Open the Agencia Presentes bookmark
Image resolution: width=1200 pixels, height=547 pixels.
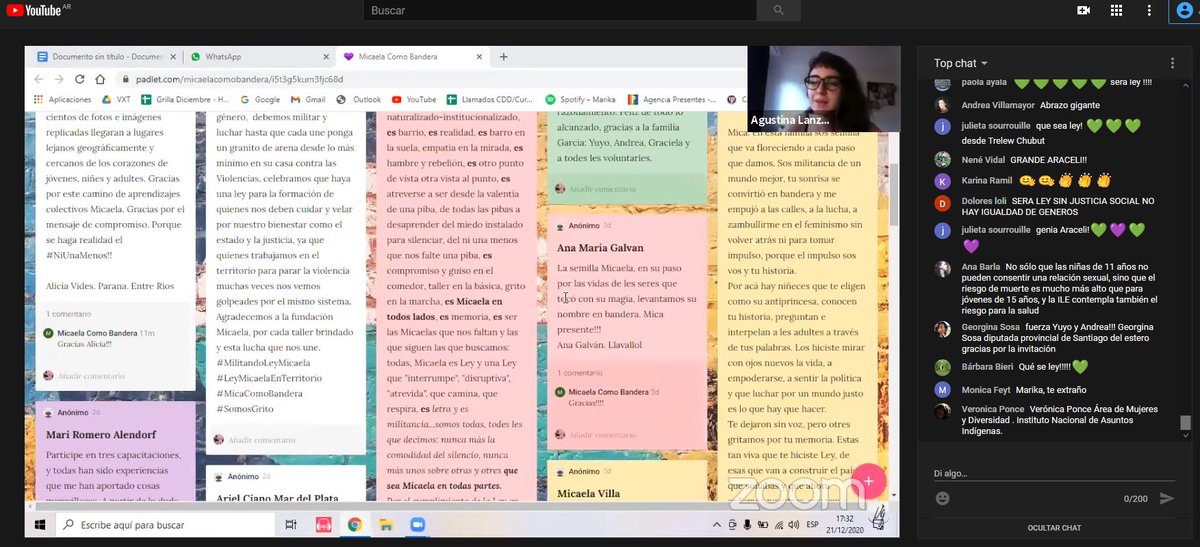coord(672,99)
